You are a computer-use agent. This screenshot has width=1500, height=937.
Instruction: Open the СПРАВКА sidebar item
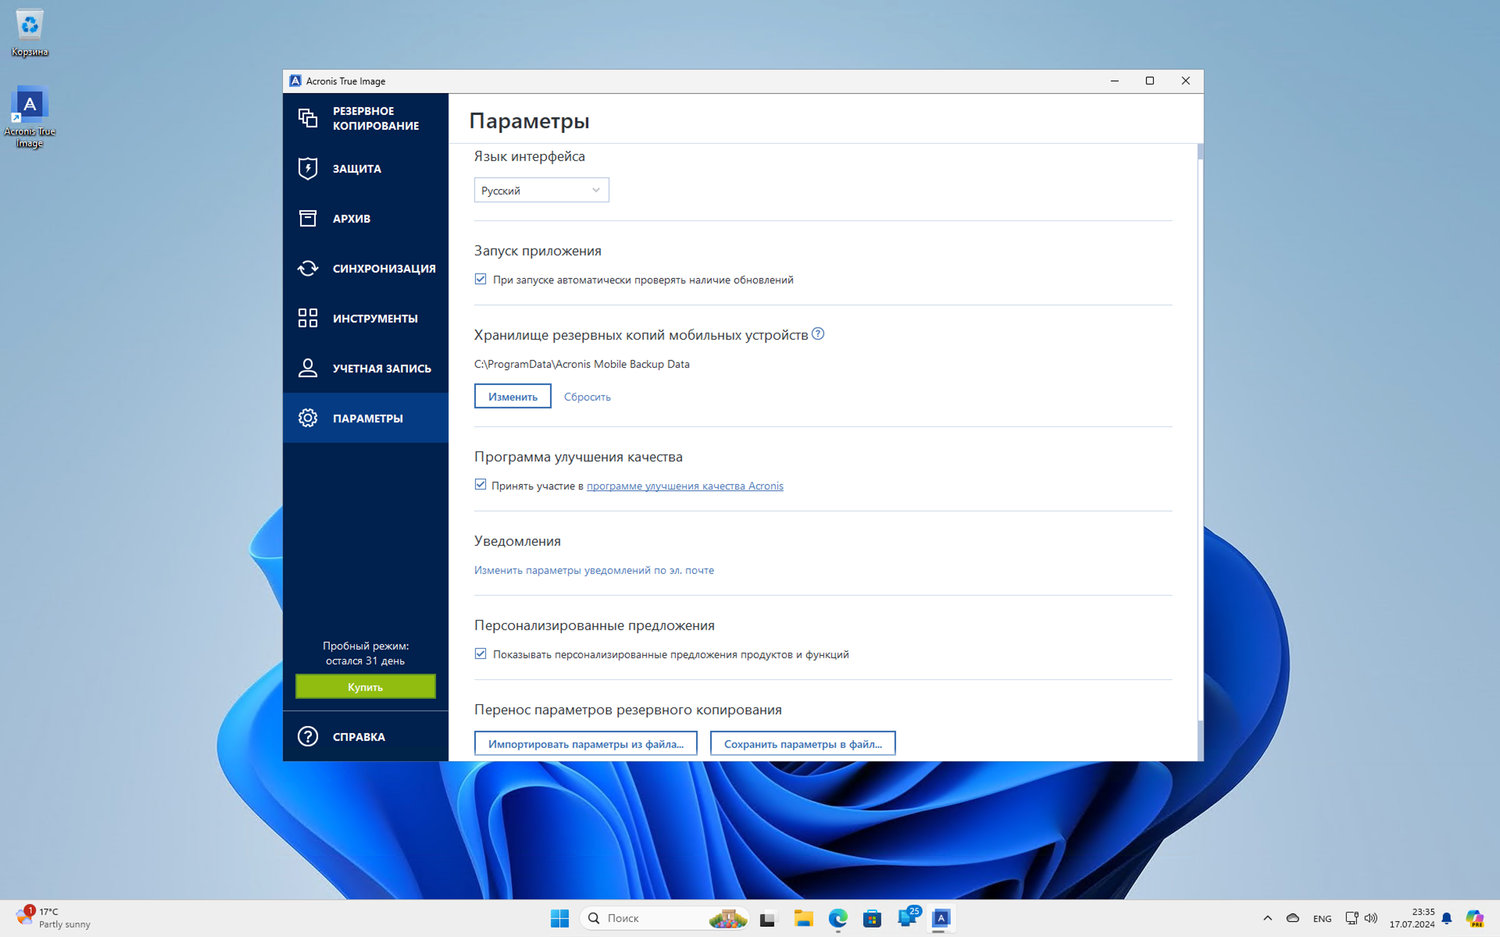[x=365, y=737]
